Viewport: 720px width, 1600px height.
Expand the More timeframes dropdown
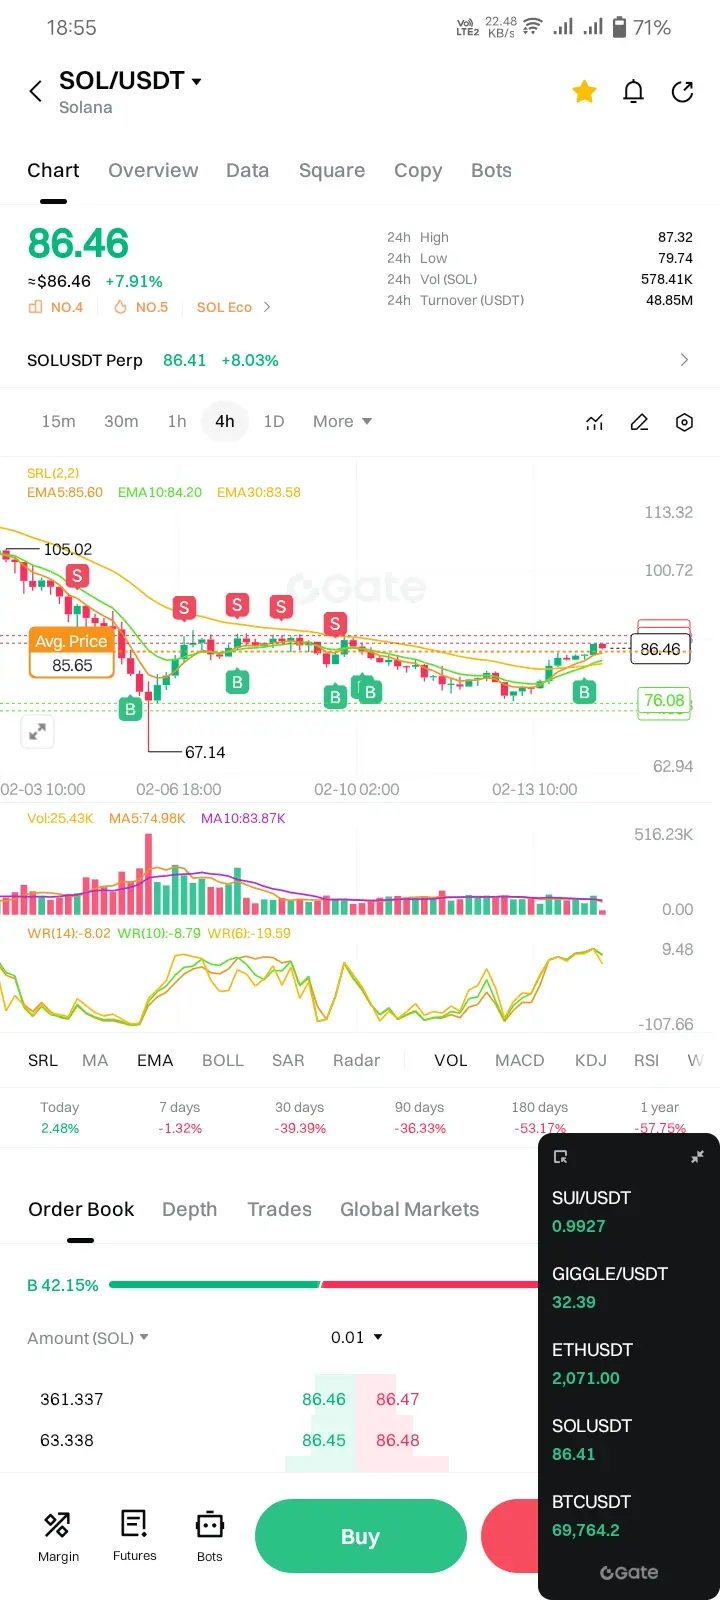coord(342,422)
